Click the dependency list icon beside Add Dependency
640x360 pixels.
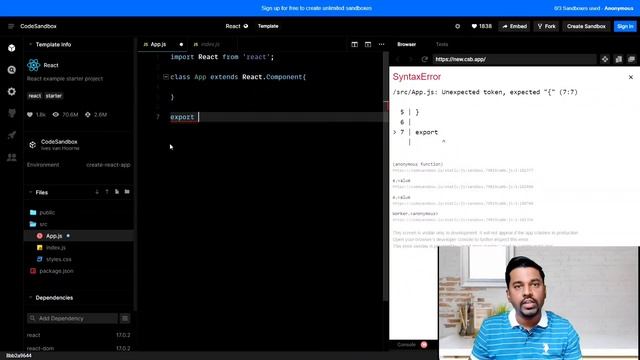point(125,318)
